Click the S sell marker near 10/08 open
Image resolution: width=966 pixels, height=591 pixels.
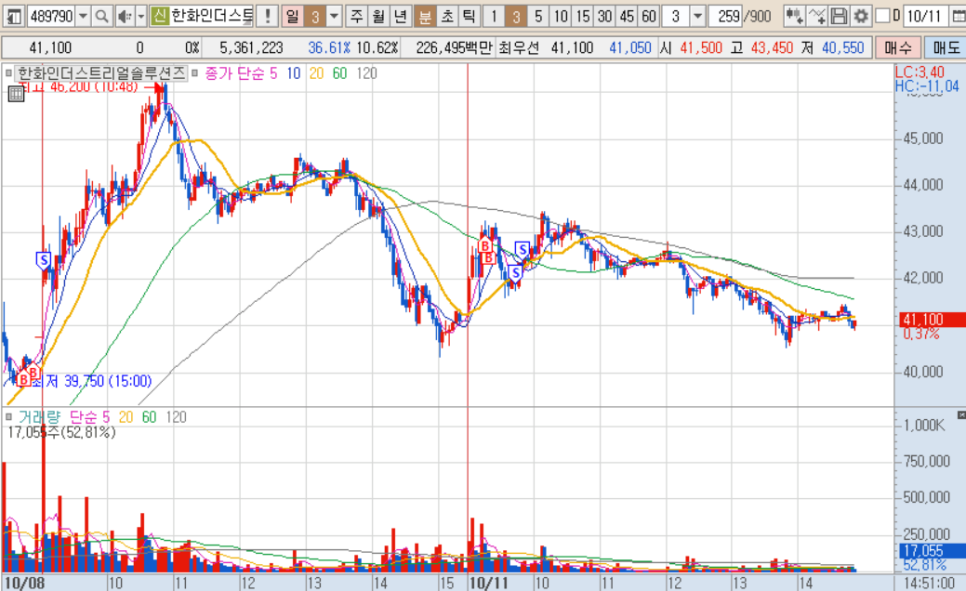[43, 261]
